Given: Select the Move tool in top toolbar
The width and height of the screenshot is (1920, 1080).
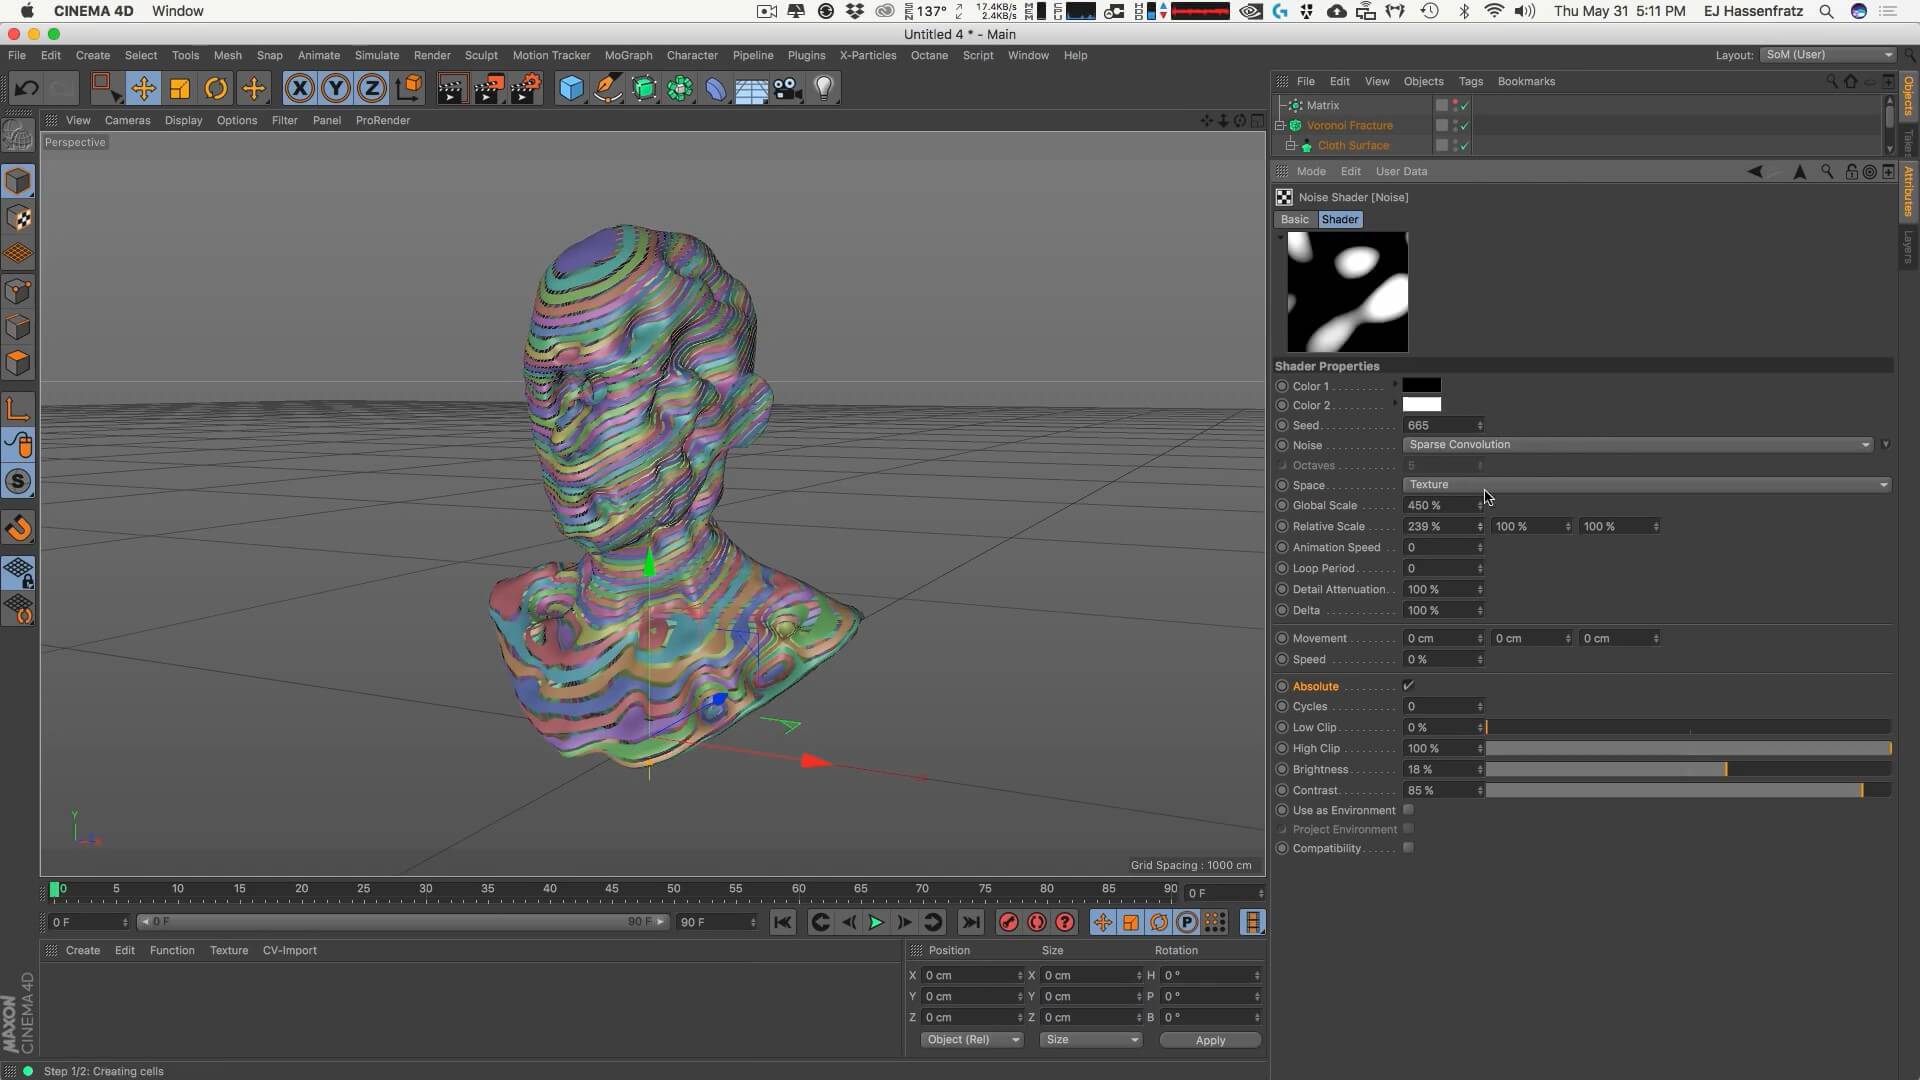Looking at the screenshot, I should (x=143, y=89).
